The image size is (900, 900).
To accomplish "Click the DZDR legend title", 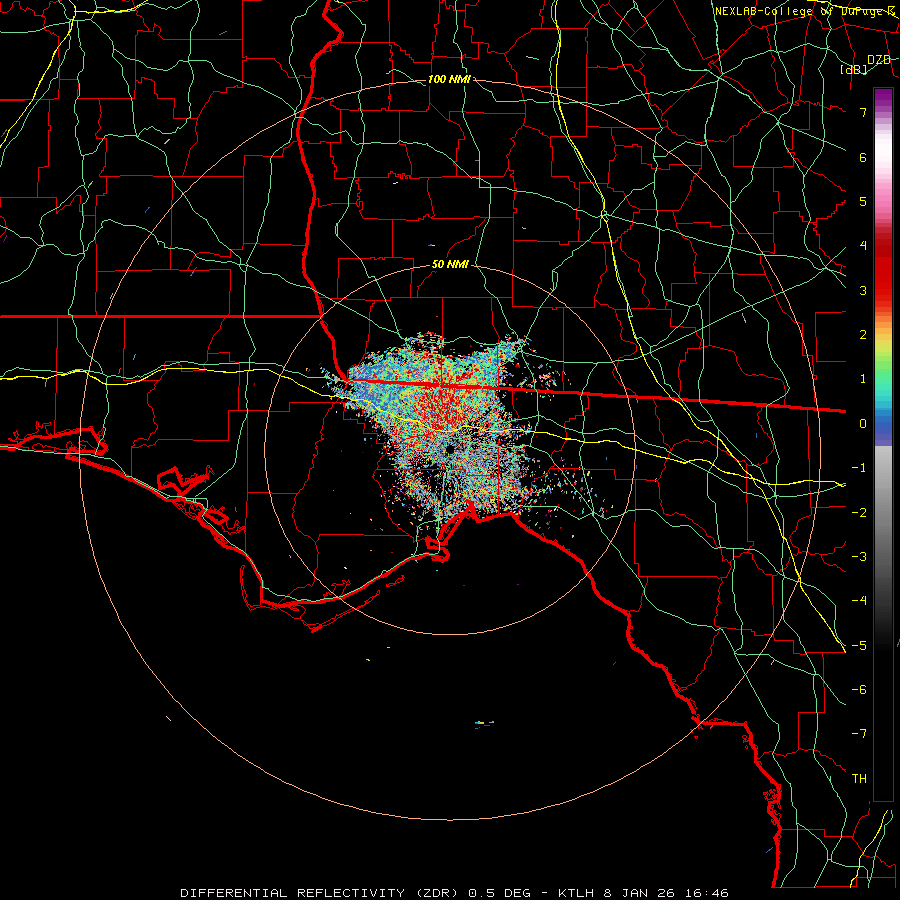I will click(x=879, y=60).
